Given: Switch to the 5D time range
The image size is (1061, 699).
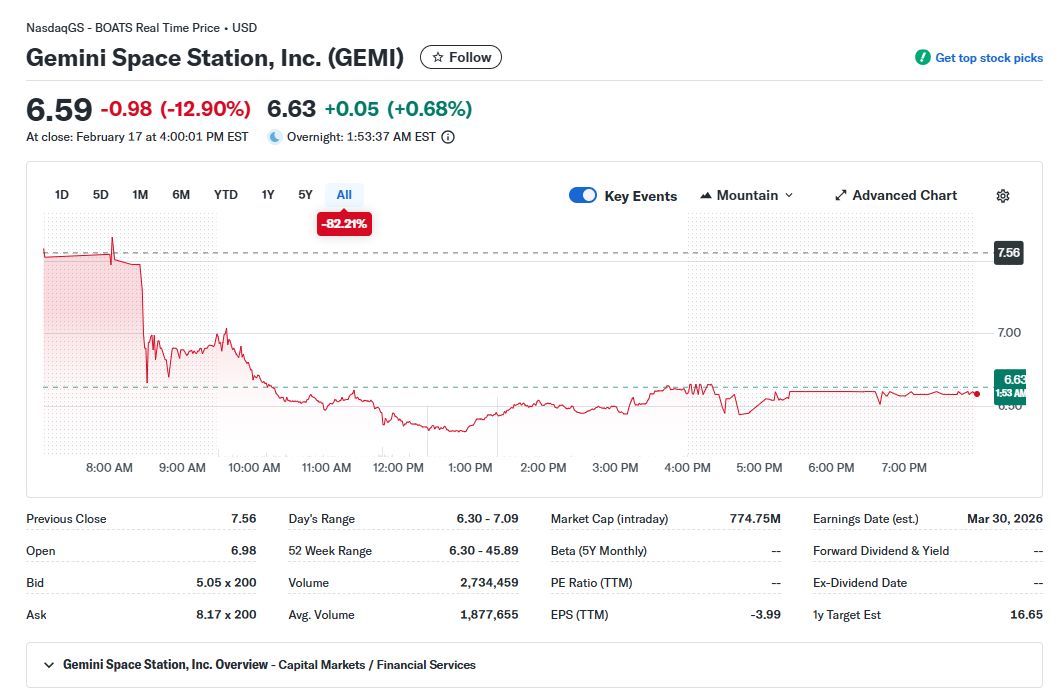Looking at the screenshot, I should pos(100,195).
